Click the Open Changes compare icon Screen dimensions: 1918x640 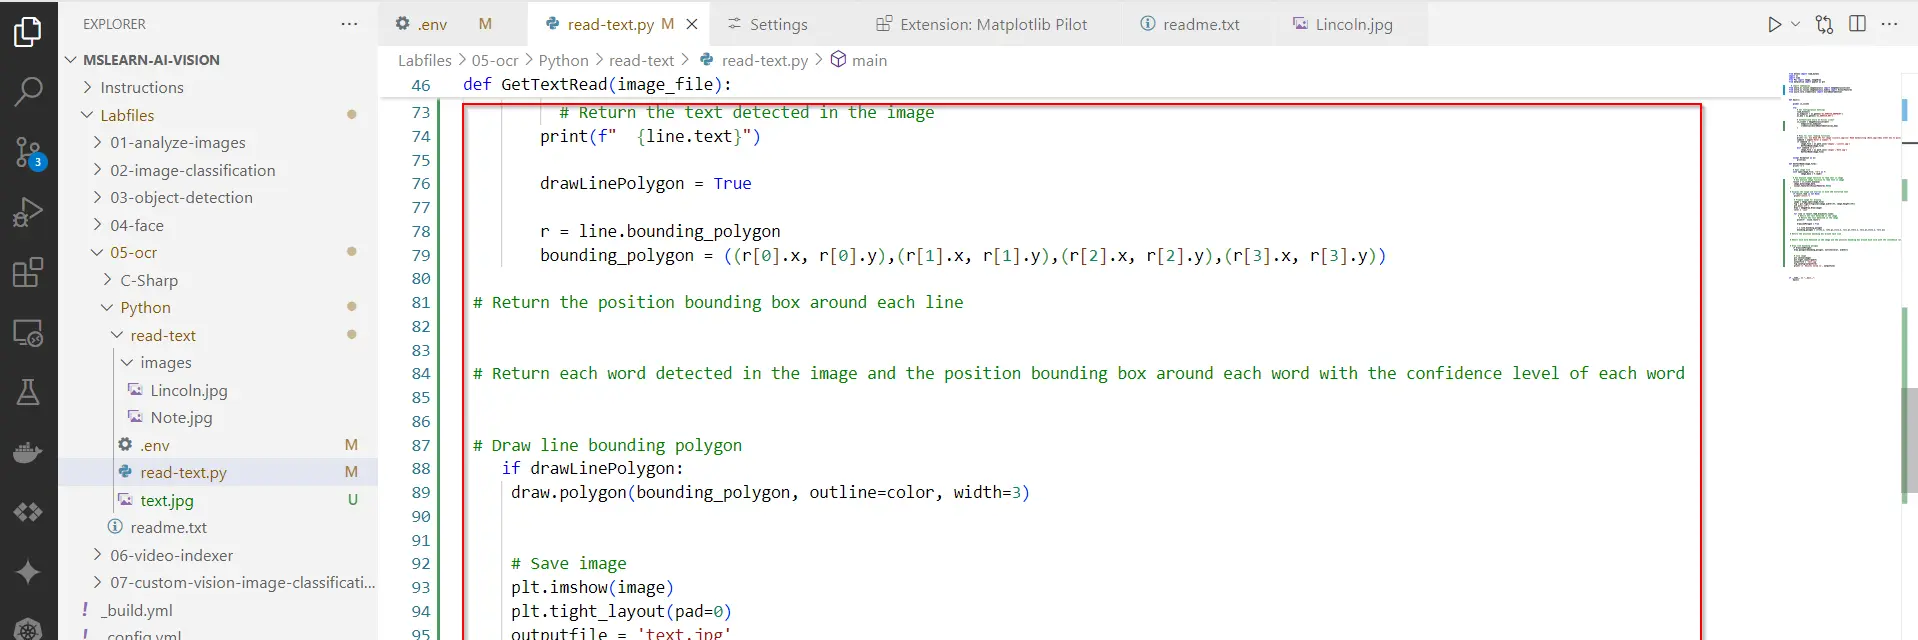1824,24
